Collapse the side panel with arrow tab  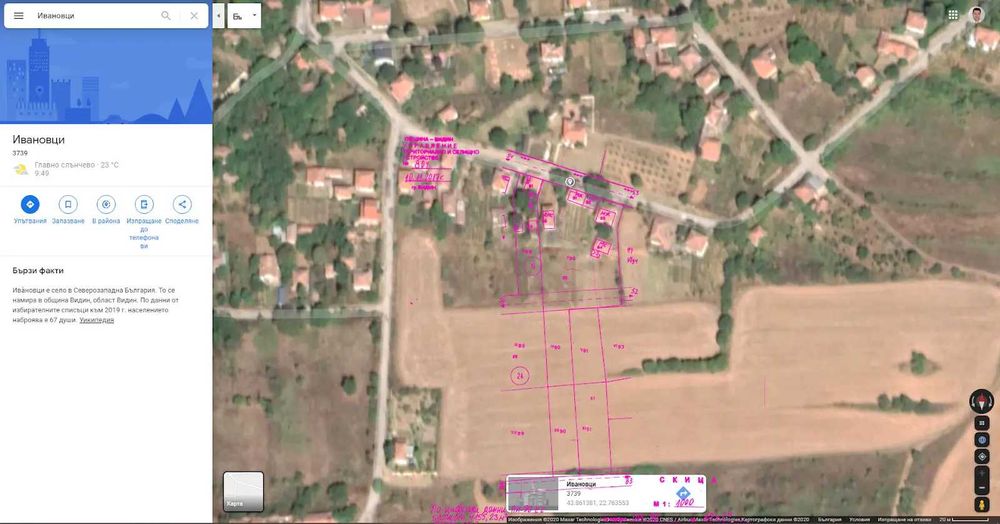tap(219, 15)
